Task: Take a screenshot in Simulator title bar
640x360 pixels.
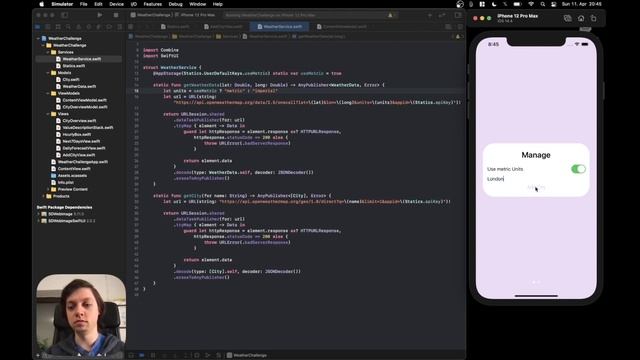Action: pos(567,18)
